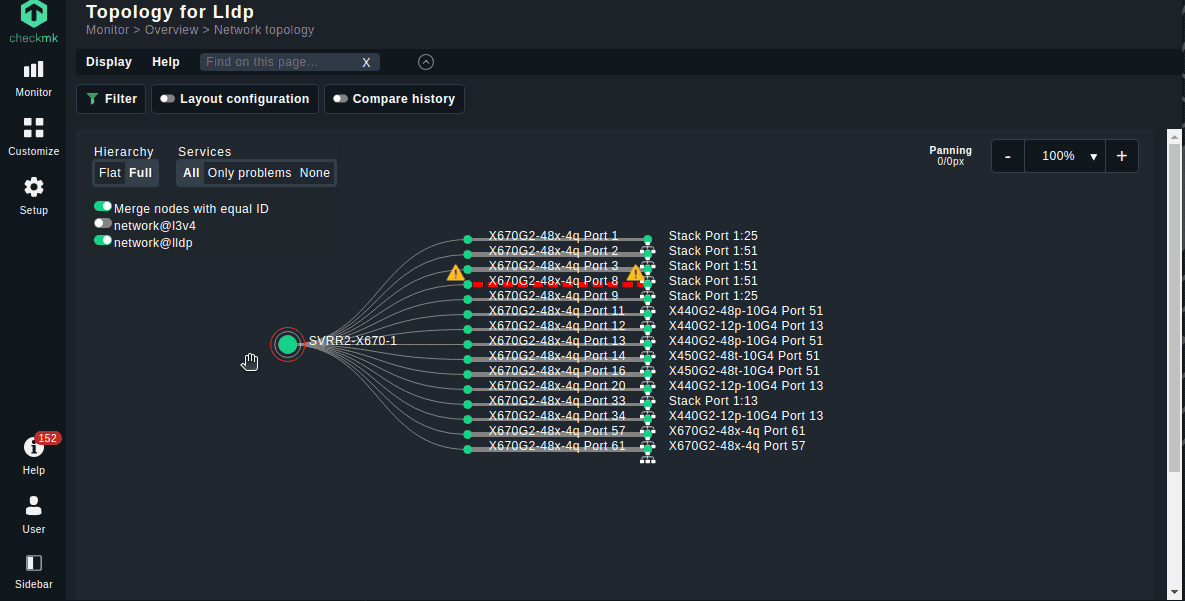Toggle Merge nodes with equal ID

point(103,206)
